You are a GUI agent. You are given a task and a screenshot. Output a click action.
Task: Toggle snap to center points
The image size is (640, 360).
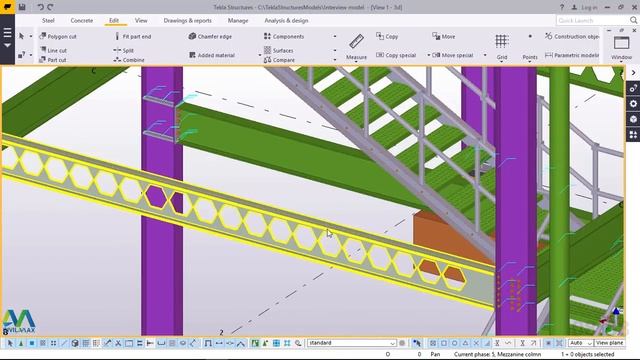click(454, 343)
